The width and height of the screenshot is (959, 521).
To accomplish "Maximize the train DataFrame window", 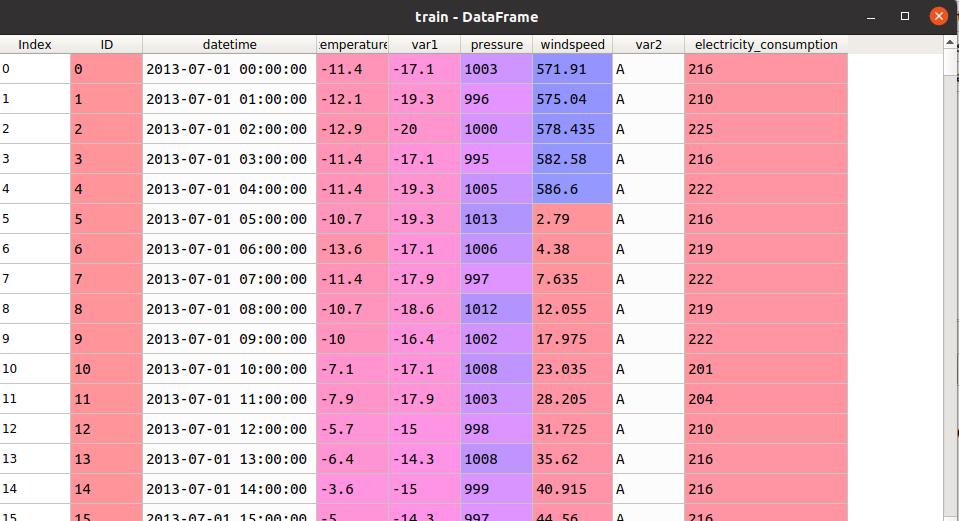I will (905, 17).
